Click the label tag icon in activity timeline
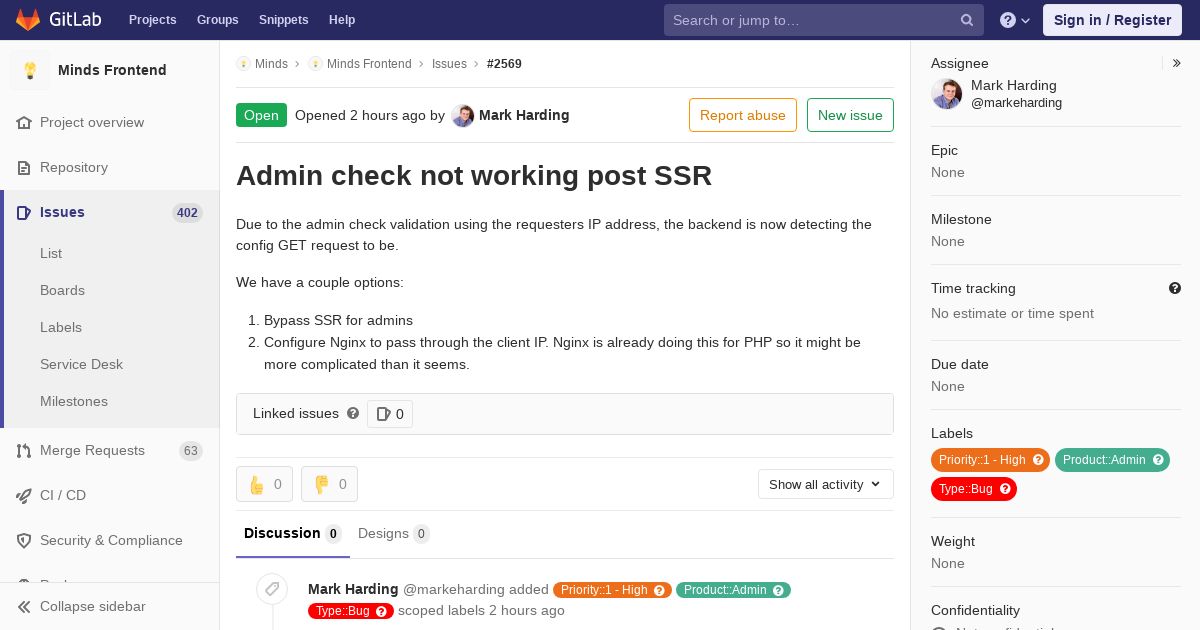This screenshot has height=630, width=1200. (272, 589)
